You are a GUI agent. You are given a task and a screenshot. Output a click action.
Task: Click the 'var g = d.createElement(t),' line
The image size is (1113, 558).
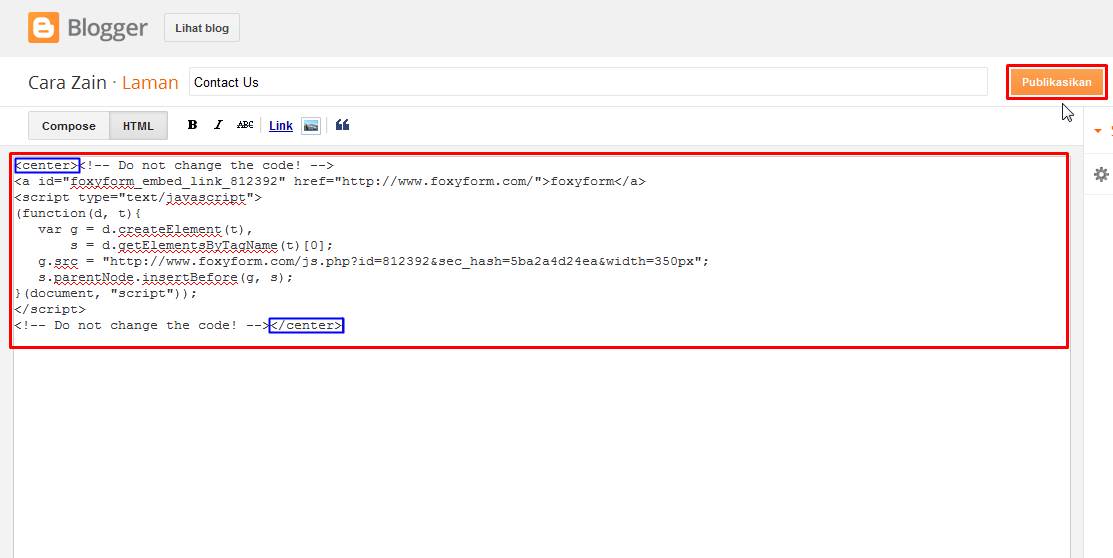pos(146,229)
